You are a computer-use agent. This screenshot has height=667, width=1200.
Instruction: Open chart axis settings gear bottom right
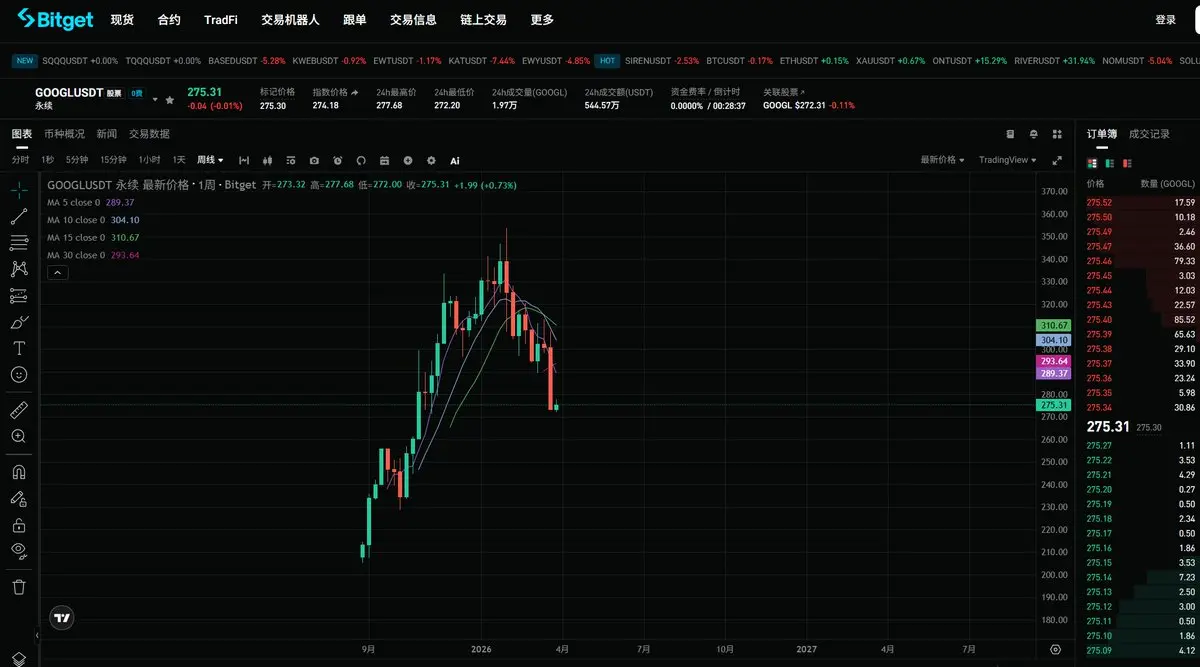pyautogui.click(x=1055, y=649)
